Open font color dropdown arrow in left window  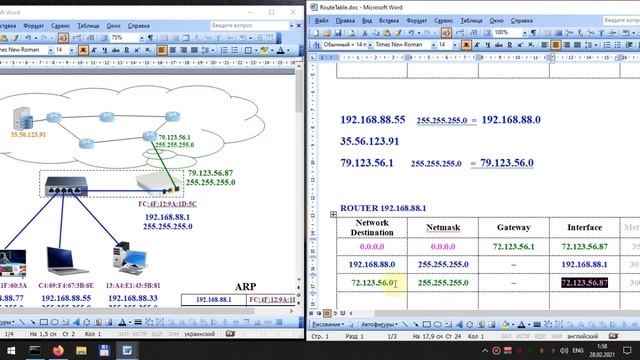[x=288, y=50]
